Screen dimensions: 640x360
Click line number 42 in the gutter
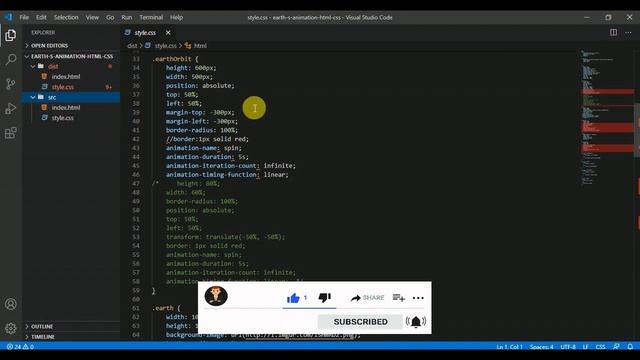coord(136,139)
